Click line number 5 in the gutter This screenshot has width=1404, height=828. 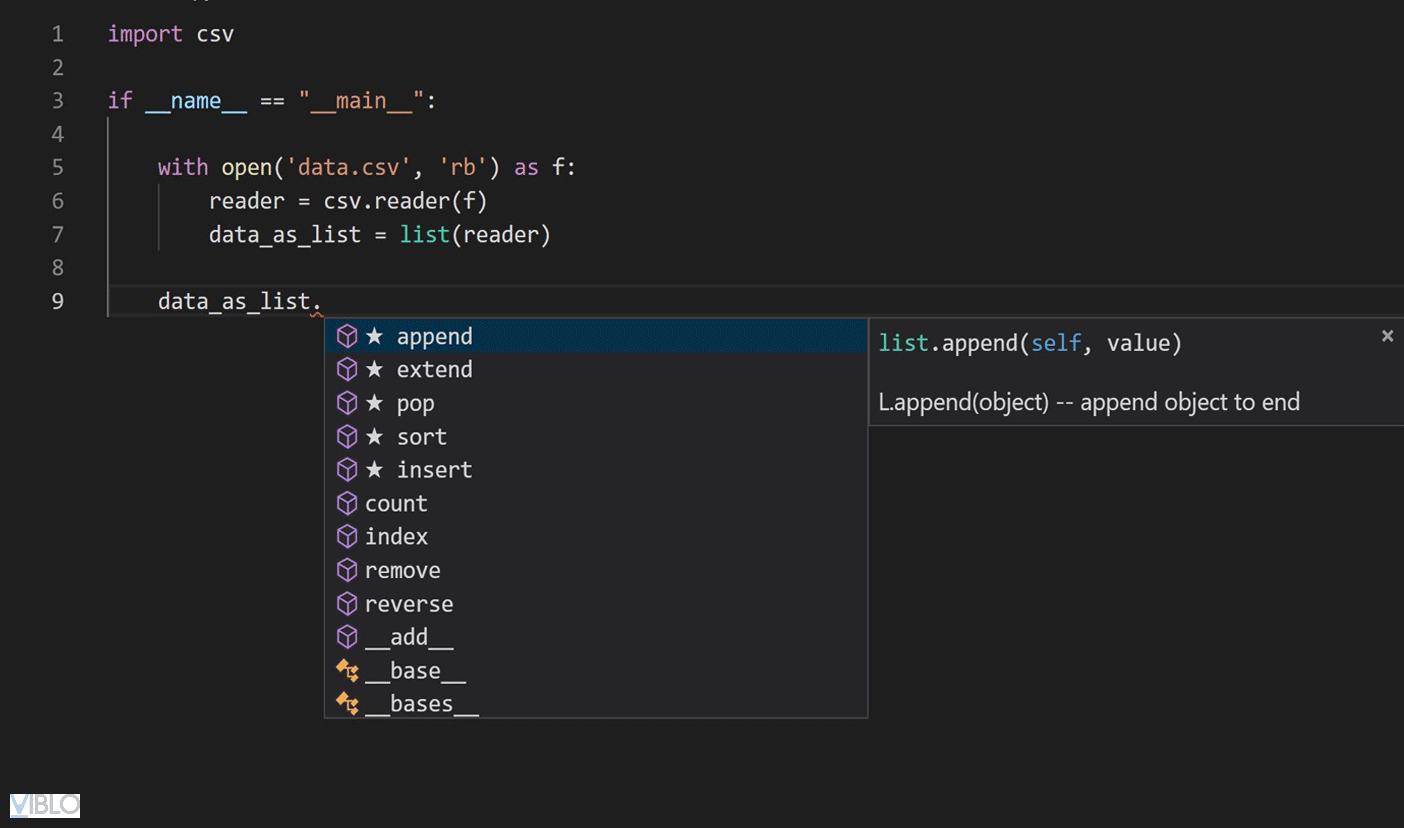coord(58,167)
